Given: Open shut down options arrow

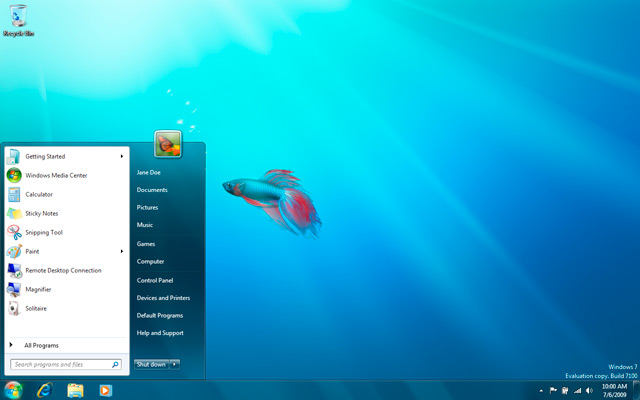Looking at the screenshot, I should [174, 364].
